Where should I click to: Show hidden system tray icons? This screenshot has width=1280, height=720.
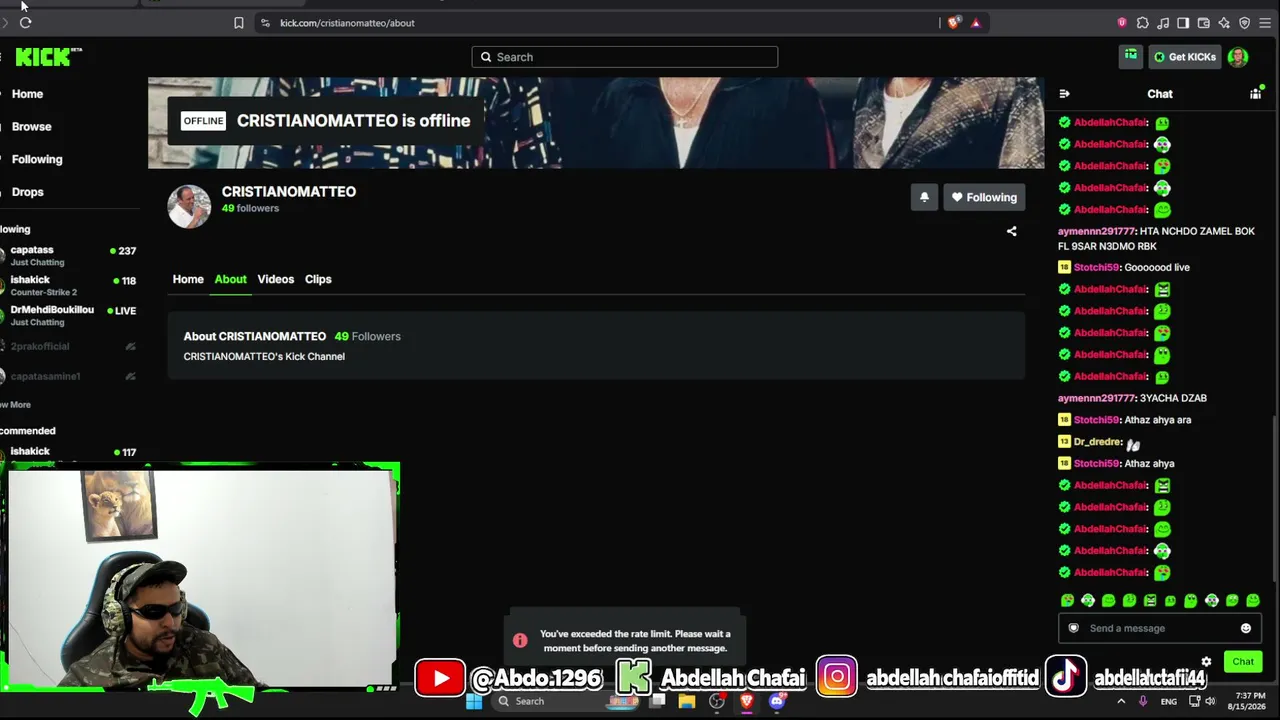1121,701
